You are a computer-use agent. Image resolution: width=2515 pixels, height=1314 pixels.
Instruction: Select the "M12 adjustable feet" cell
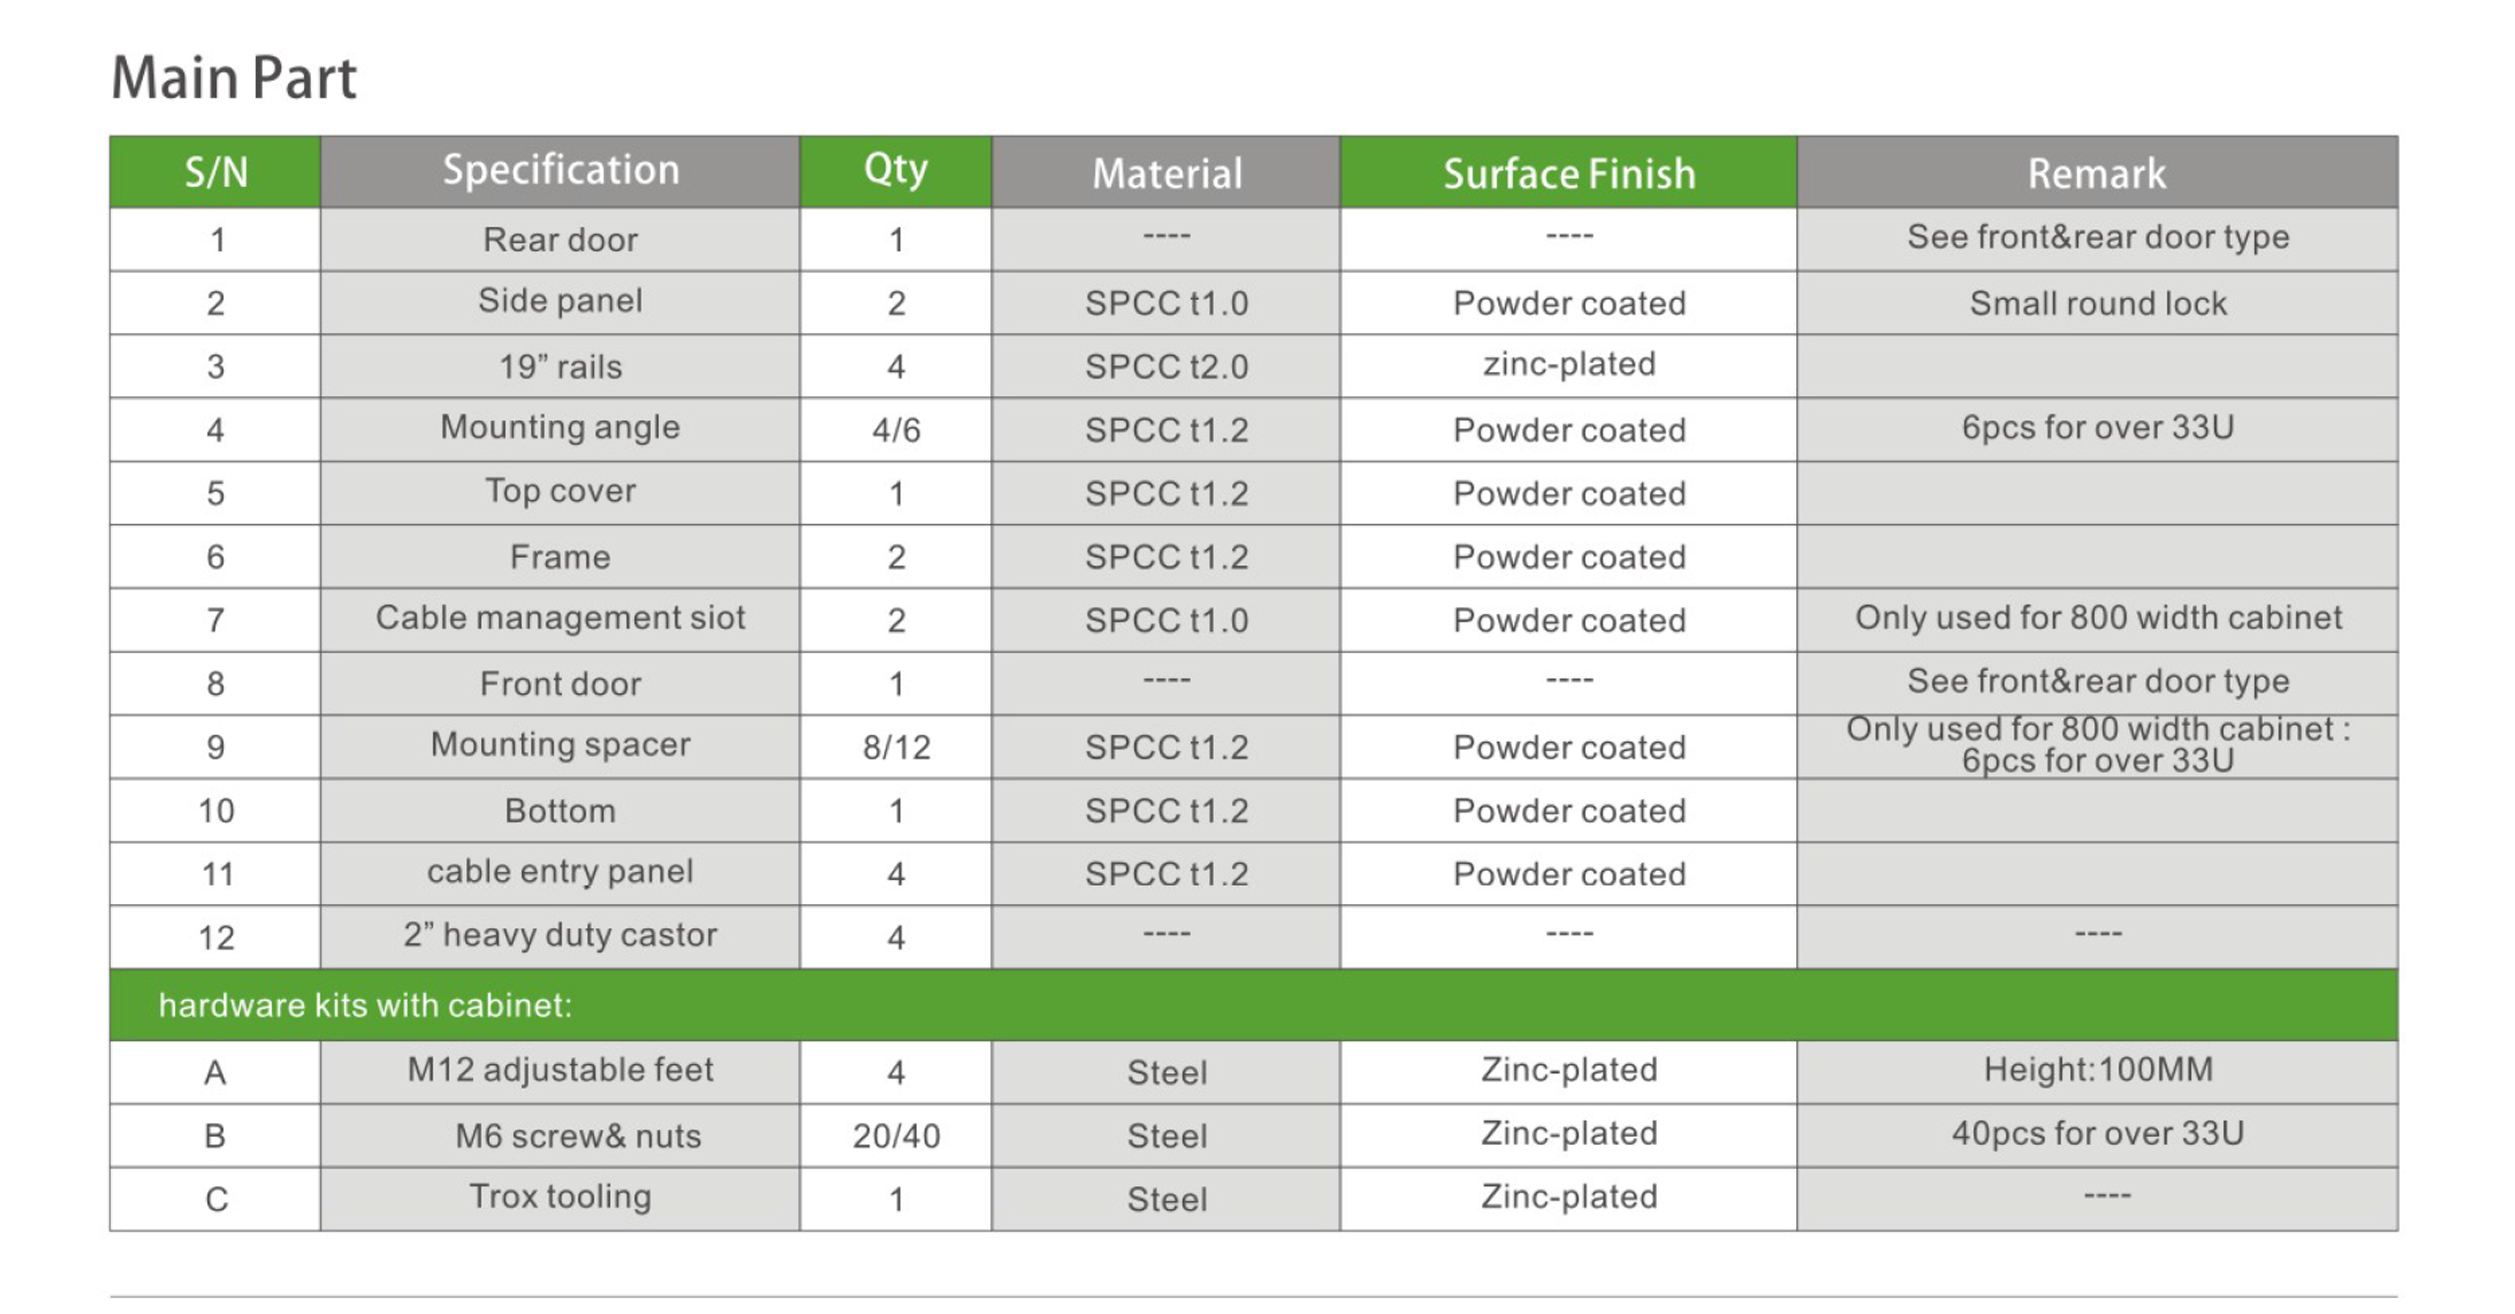[560, 1070]
